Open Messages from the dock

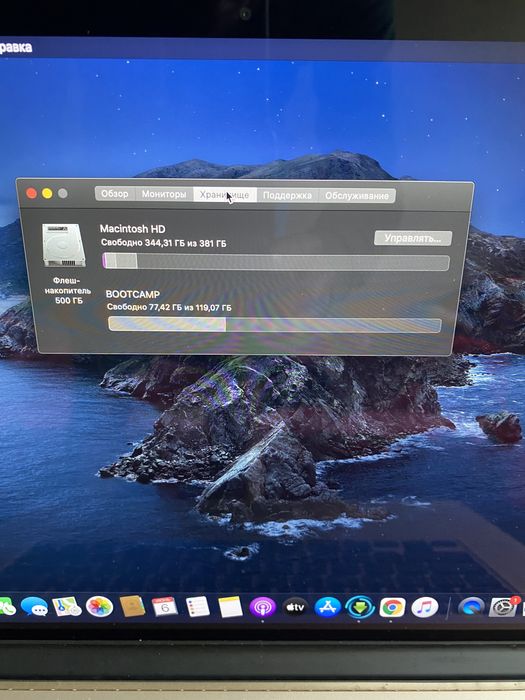[34, 606]
